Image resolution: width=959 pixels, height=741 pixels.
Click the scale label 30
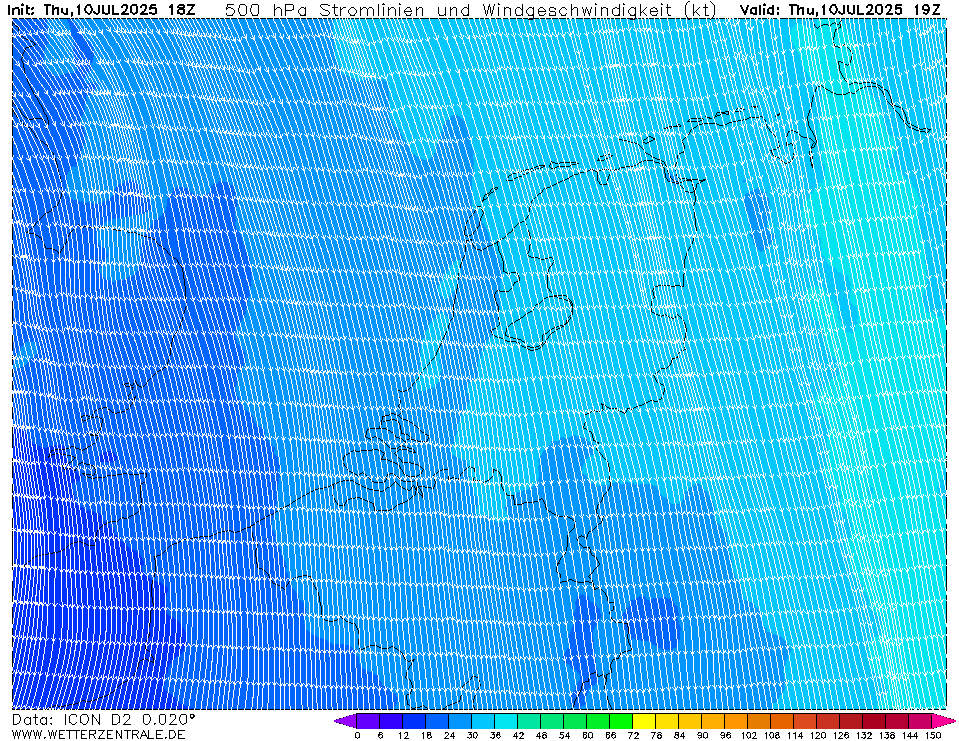[472, 735]
